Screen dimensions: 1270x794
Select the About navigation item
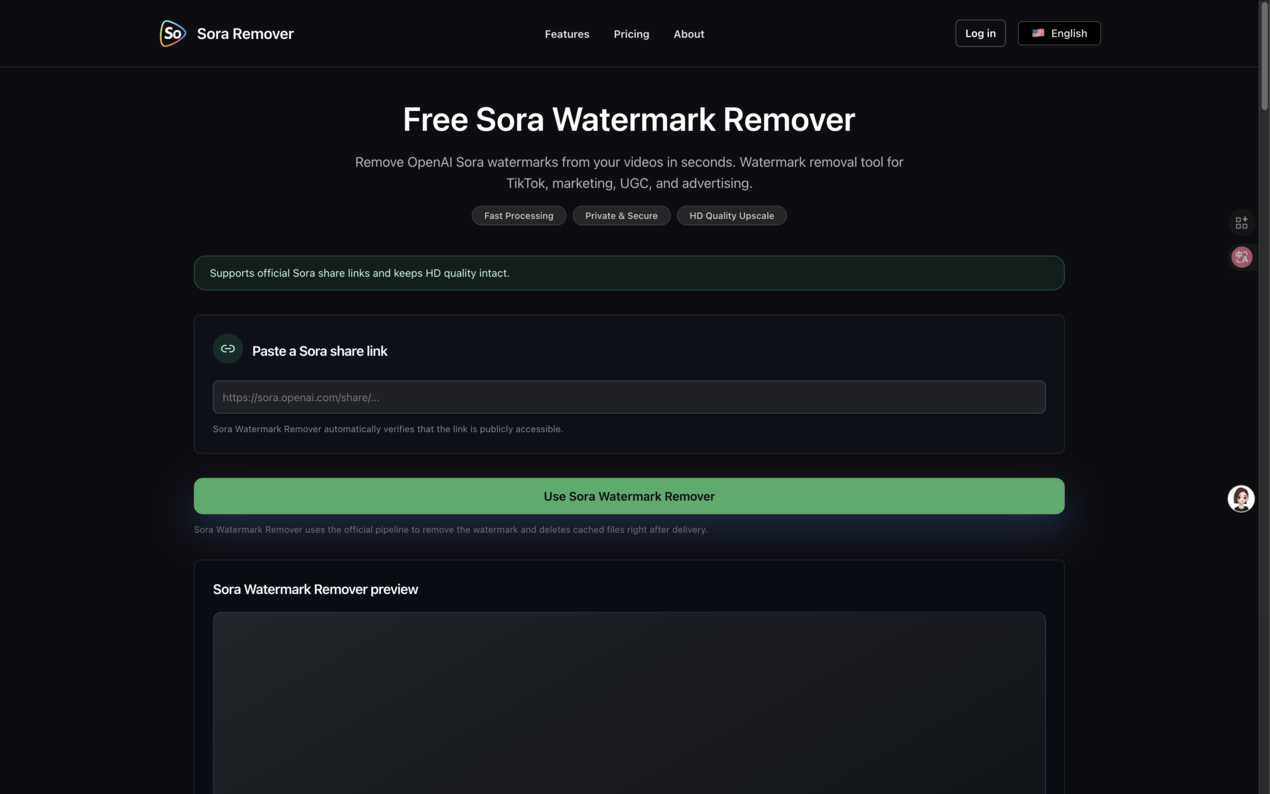click(689, 33)
